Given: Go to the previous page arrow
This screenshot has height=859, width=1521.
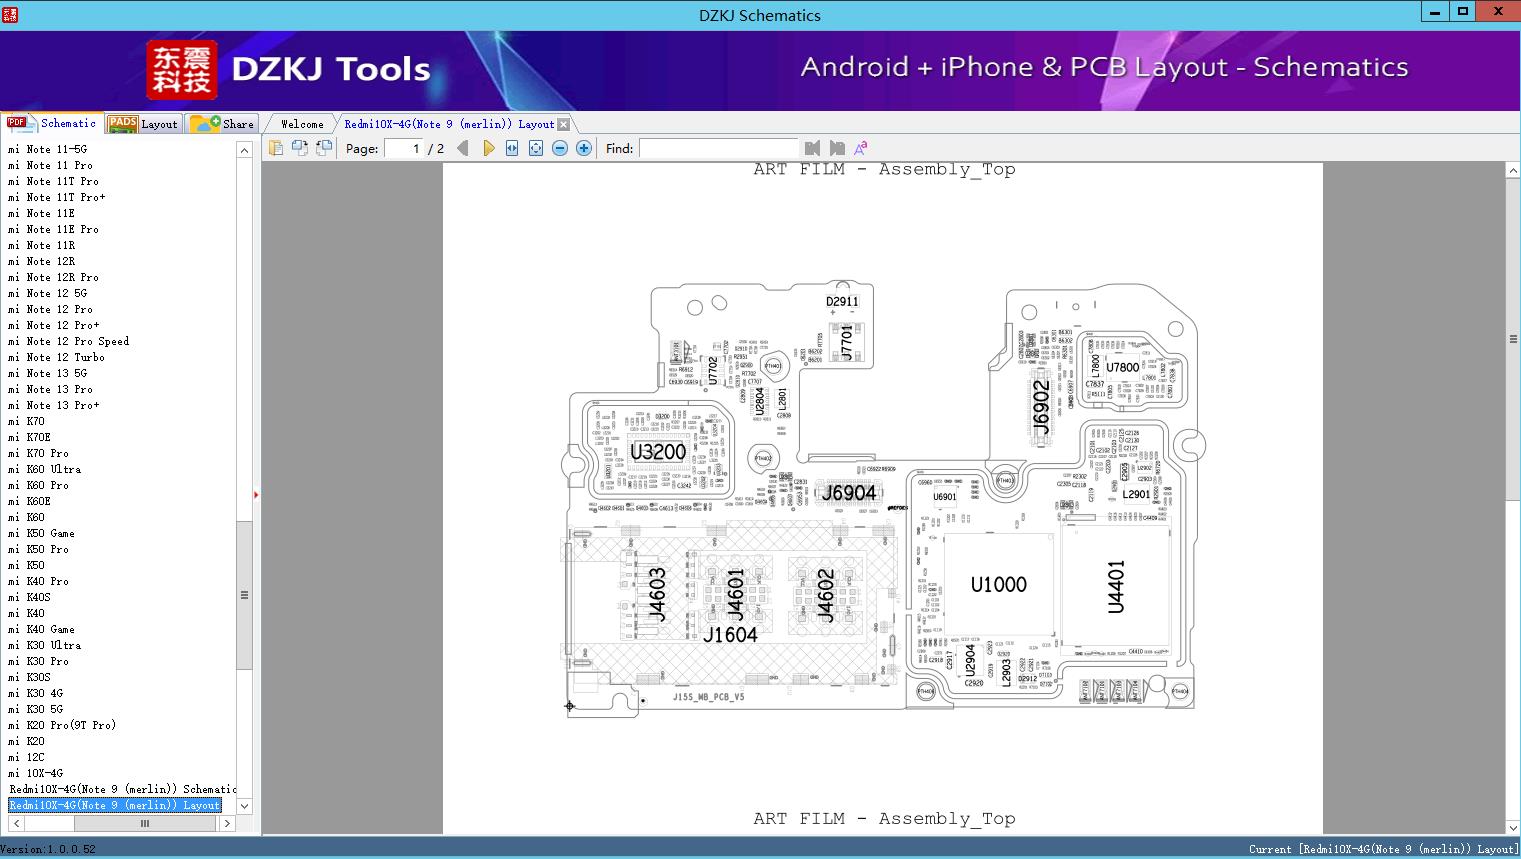Looking at the screenshot, I should point(463,148).
